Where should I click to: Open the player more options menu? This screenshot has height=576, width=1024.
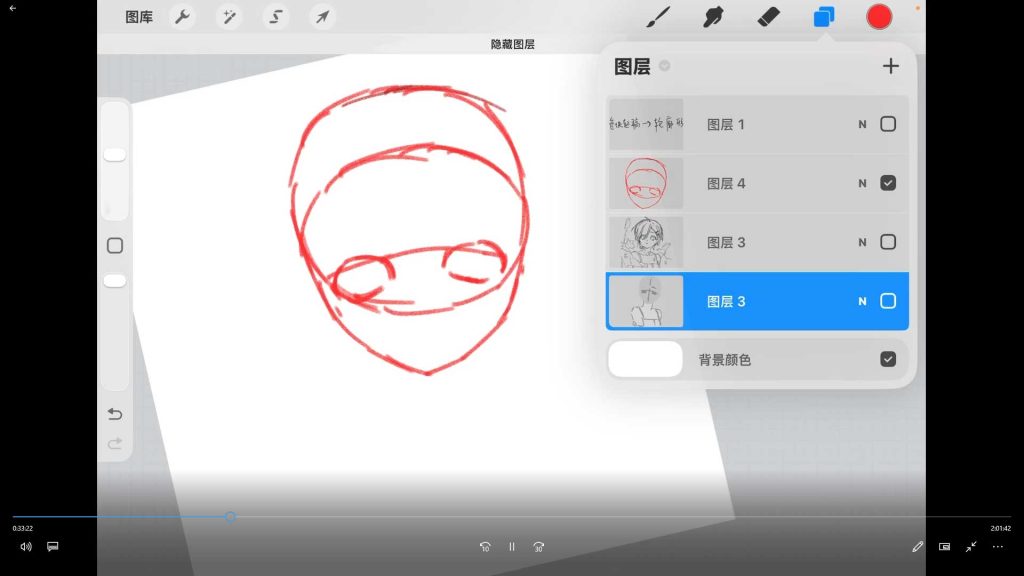point(998,547)
